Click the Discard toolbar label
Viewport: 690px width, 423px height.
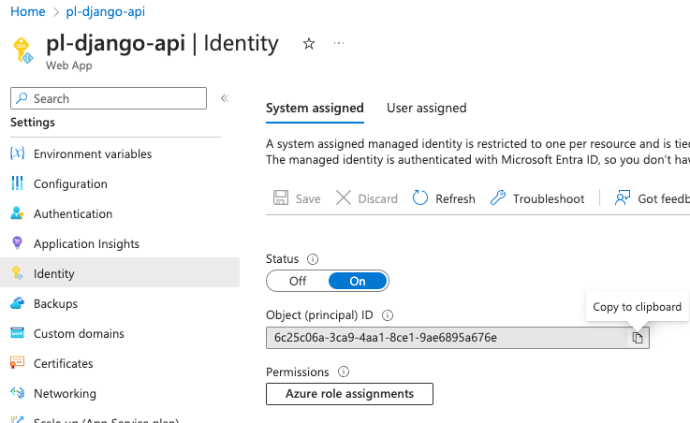(378, 199)
